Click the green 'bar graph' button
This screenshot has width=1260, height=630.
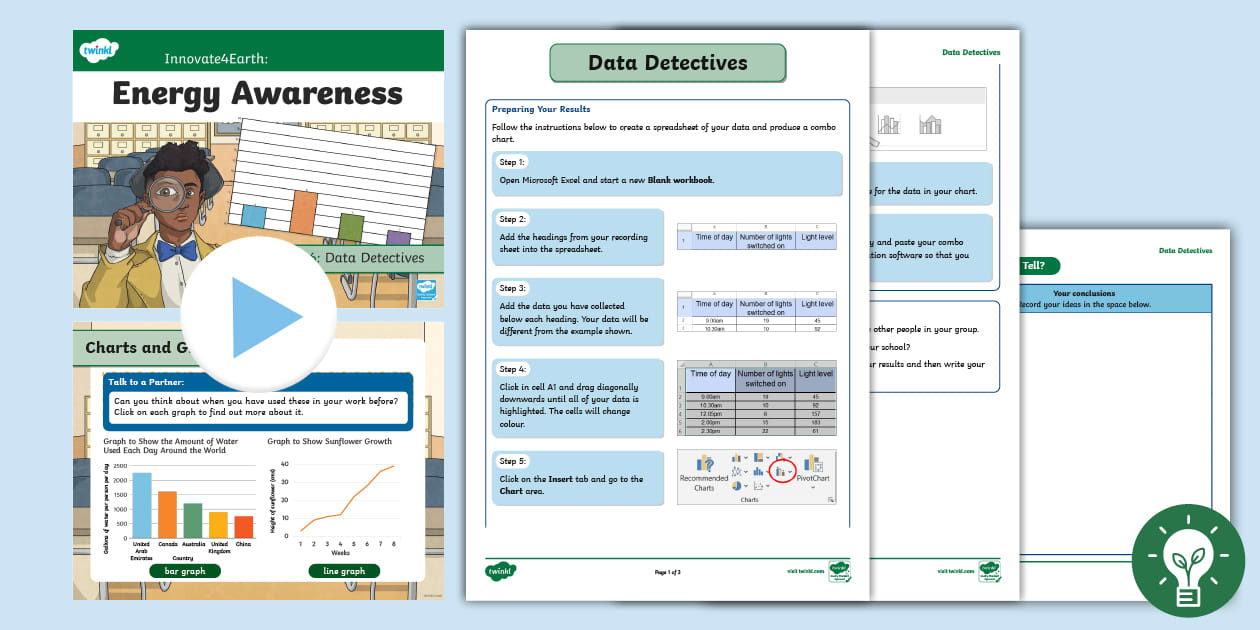185,571
